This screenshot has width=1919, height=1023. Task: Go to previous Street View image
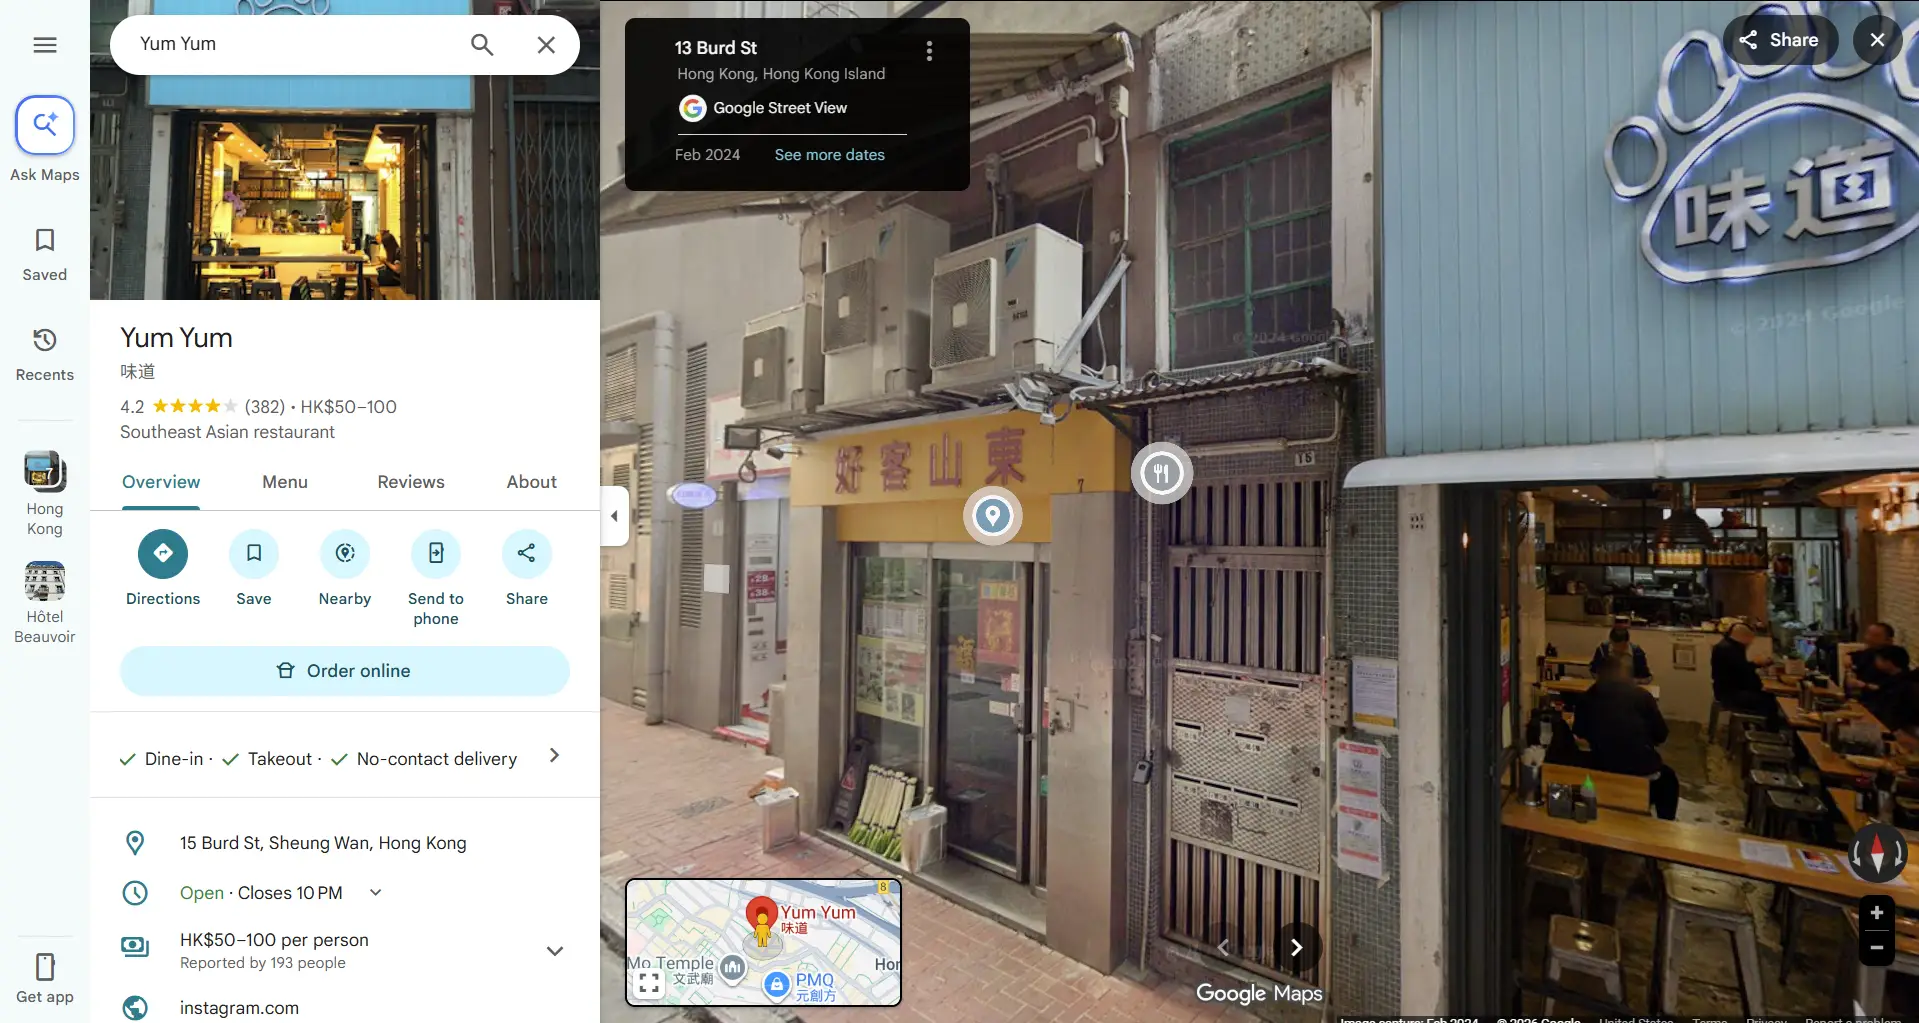(x=1223, y=947)
